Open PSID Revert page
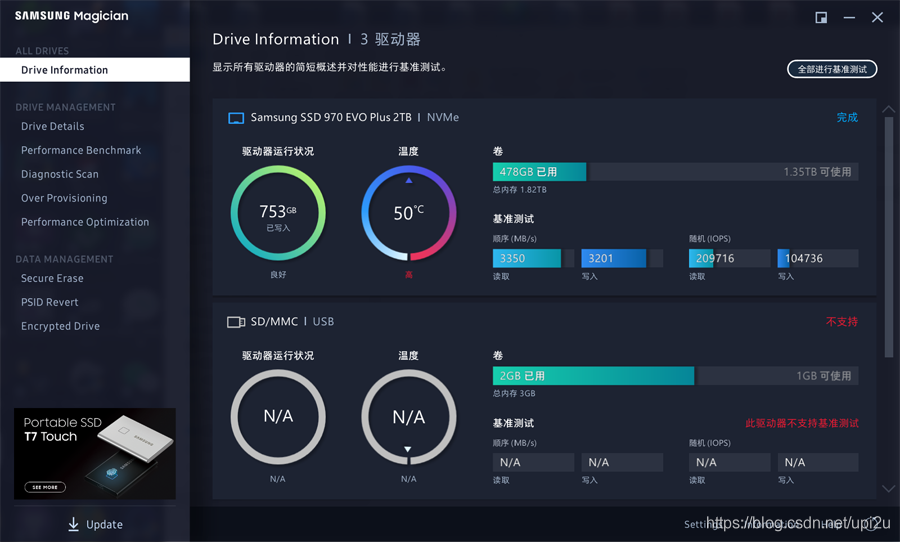This screenshot has width=900, height=542. [x=50, y=302]
